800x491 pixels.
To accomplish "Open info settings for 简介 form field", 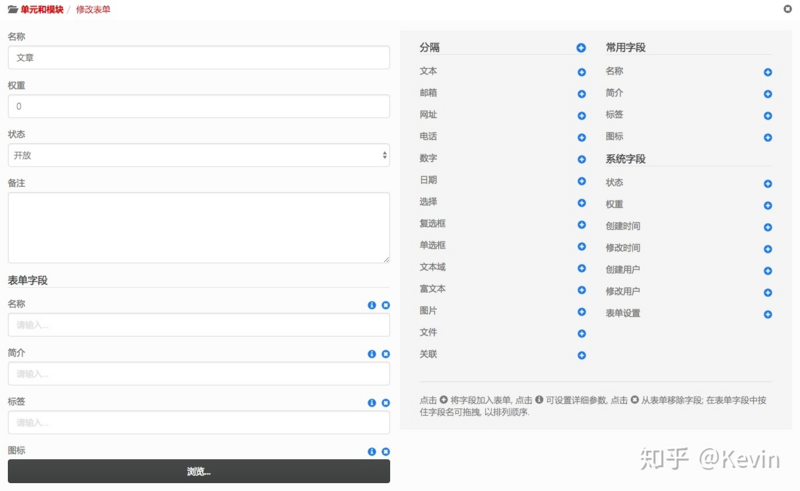I will [372, 354].
